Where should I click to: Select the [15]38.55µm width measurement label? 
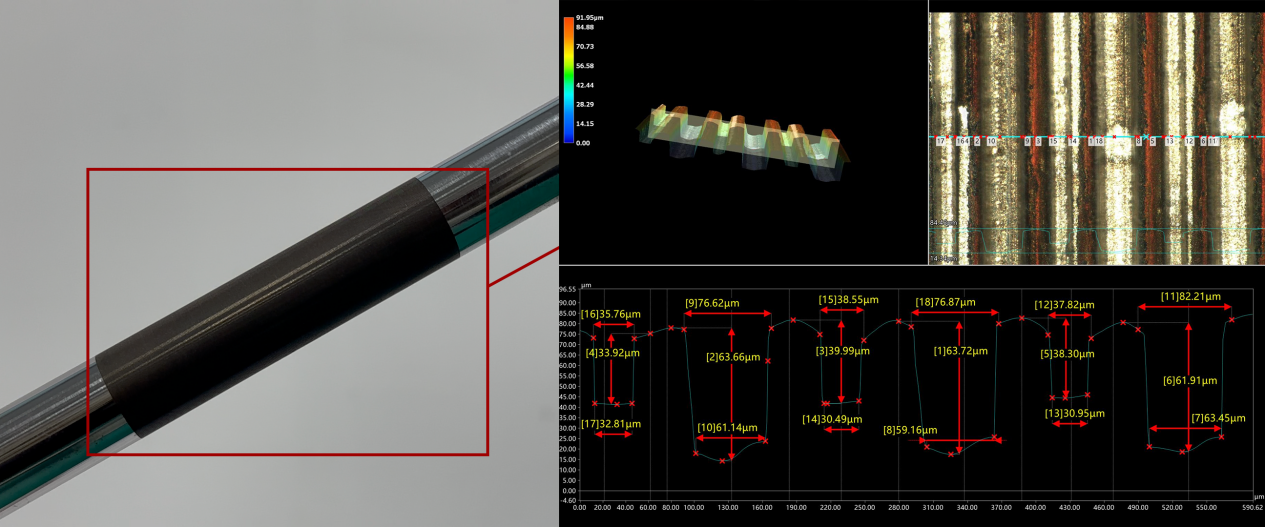tap(848, 300)
